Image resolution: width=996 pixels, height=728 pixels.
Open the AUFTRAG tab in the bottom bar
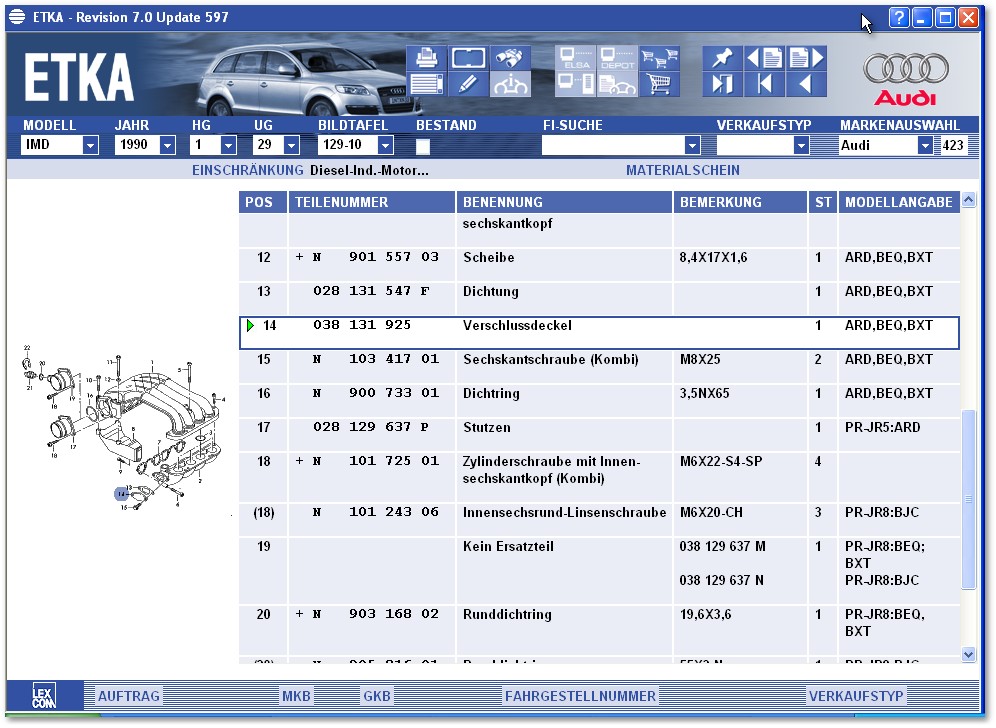coord(128,696)
